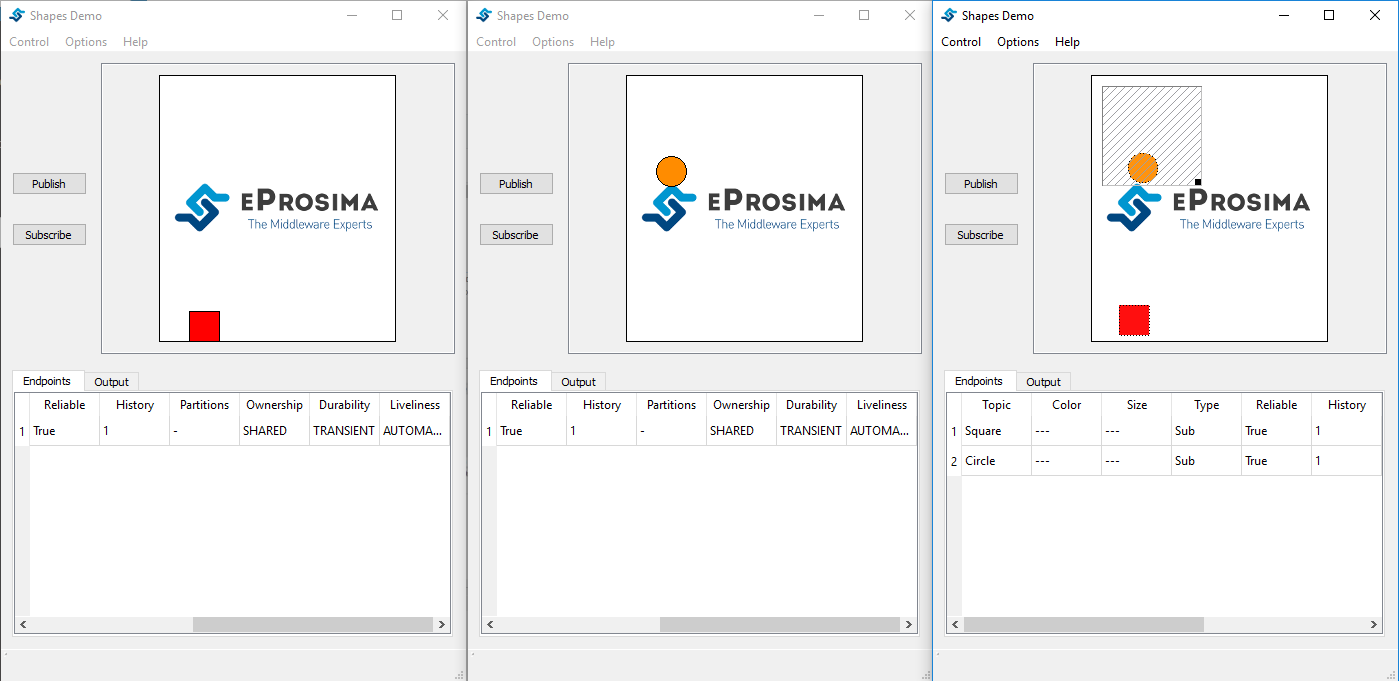The height and width of the screenshot is (681, 1399).
Task: Click horizontal scrollbar thumb in middle window table
Action: click(x=780, y=624)
